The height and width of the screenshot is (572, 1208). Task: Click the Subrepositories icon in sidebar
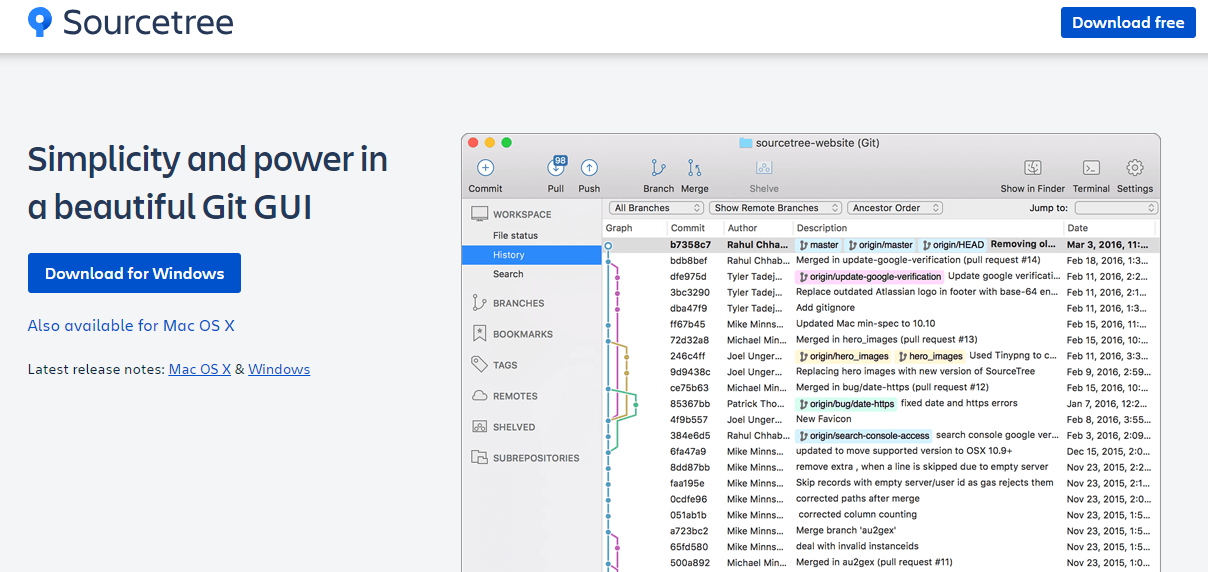(479, 458)
